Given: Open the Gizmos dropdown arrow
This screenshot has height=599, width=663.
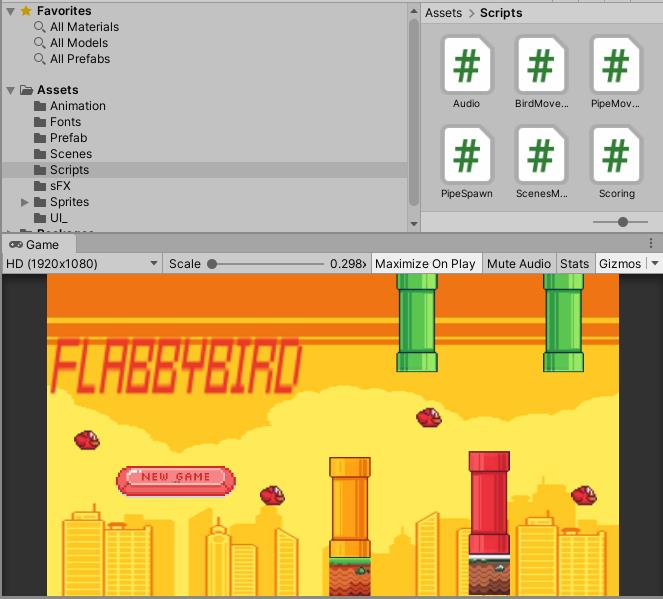Looking at the screenshot, I should click(655, 263).
